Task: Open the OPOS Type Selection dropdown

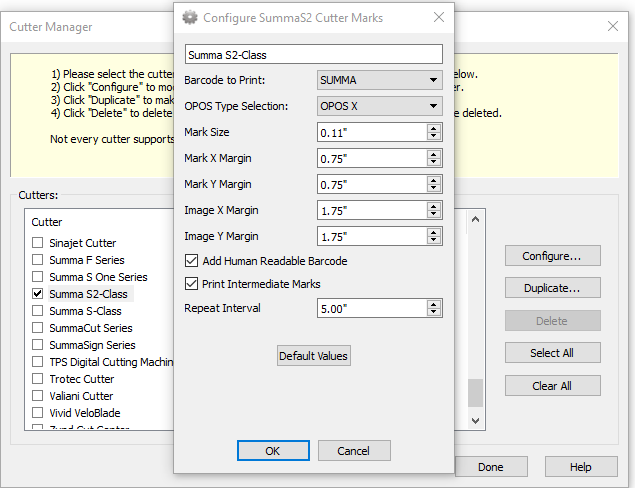Action: [x=379, y=106]
